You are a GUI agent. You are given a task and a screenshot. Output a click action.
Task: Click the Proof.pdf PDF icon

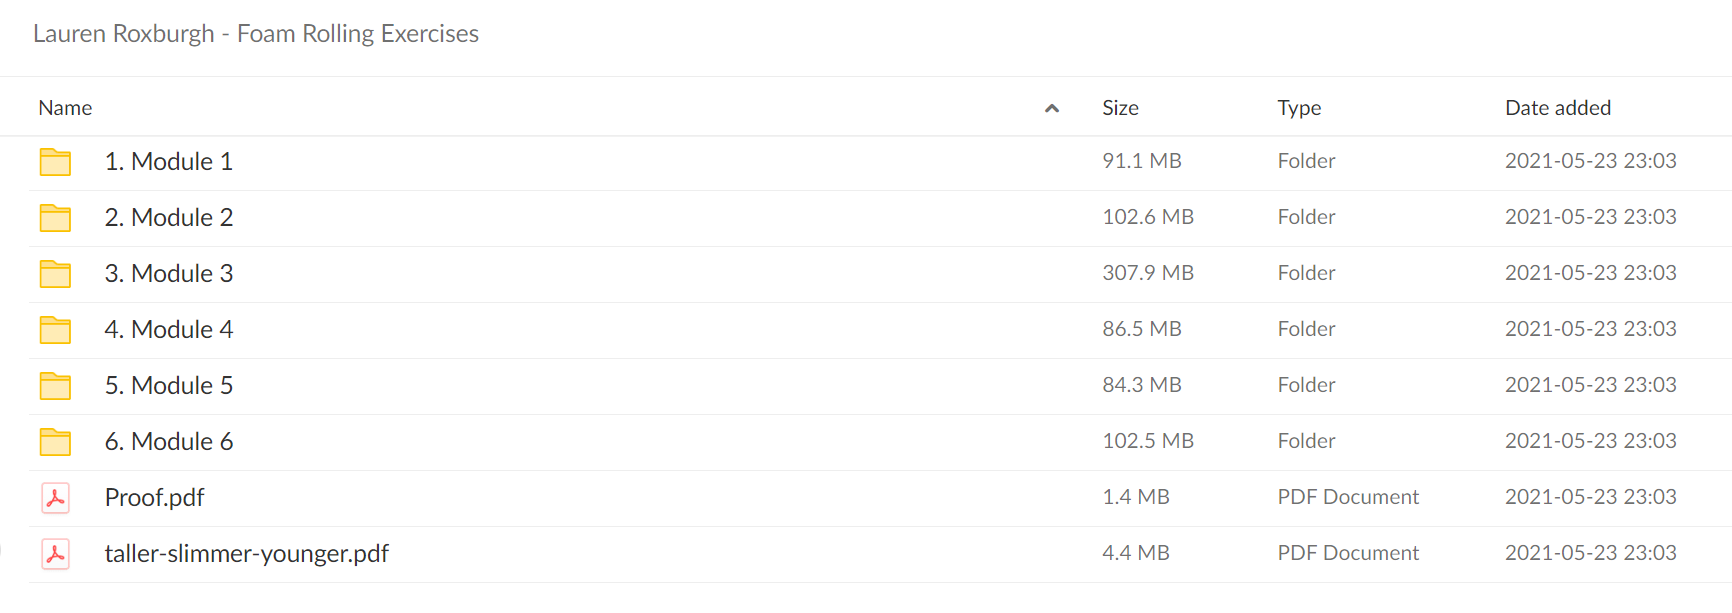[55, 498]
